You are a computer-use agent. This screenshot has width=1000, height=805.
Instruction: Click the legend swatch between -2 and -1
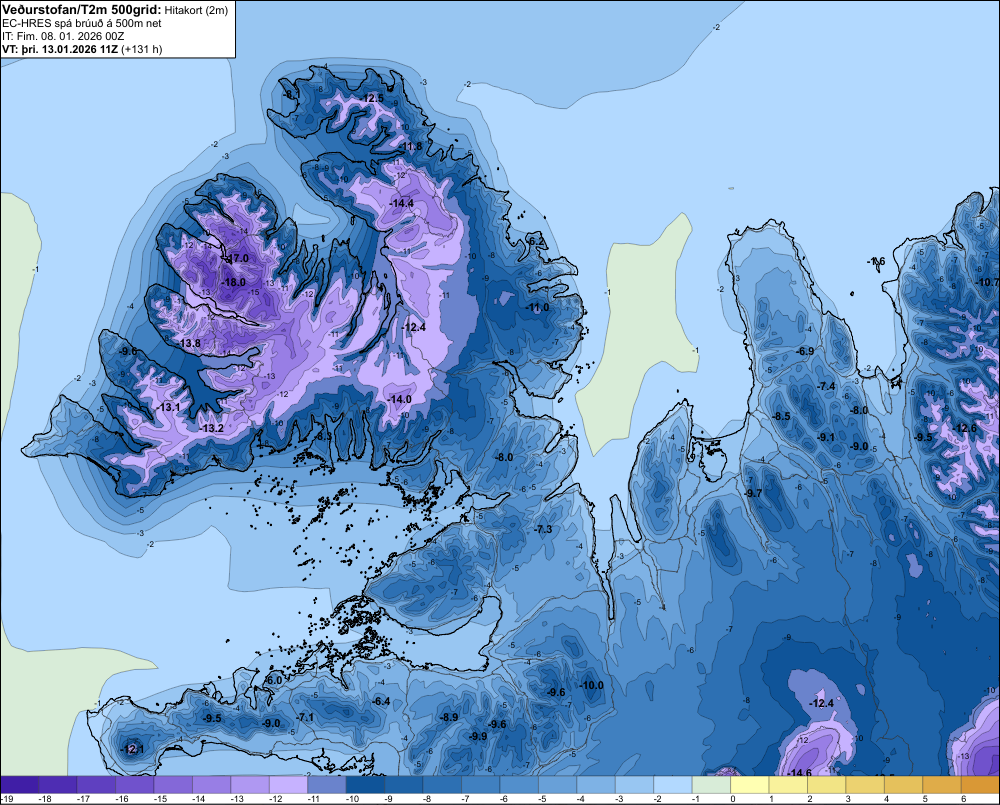click(x=673, y=785)
